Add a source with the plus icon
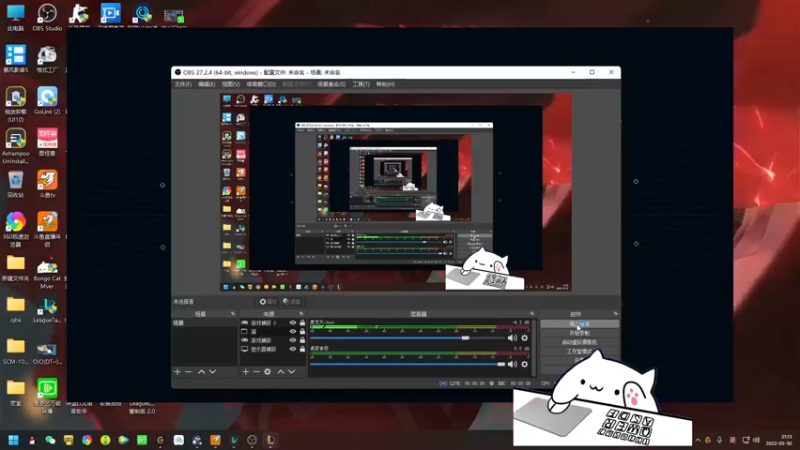Image resolution: width=800 pixels, height=450 pixels. 245,371
